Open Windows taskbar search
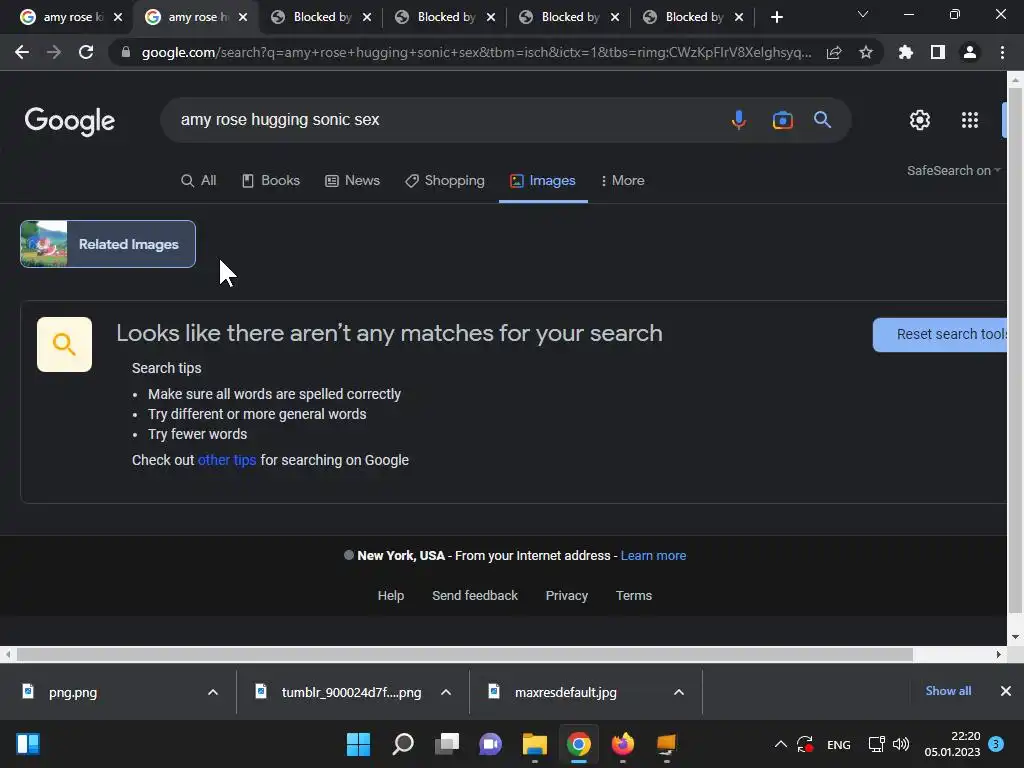Image resolution: width=1024 pixels, height=768 pixels. click(403, 744)
